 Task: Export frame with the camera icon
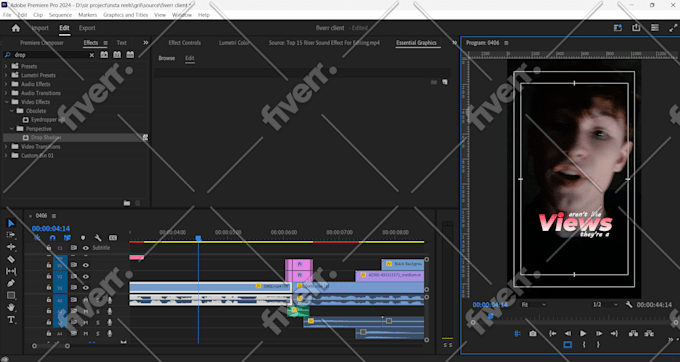[x=533, y=333]
